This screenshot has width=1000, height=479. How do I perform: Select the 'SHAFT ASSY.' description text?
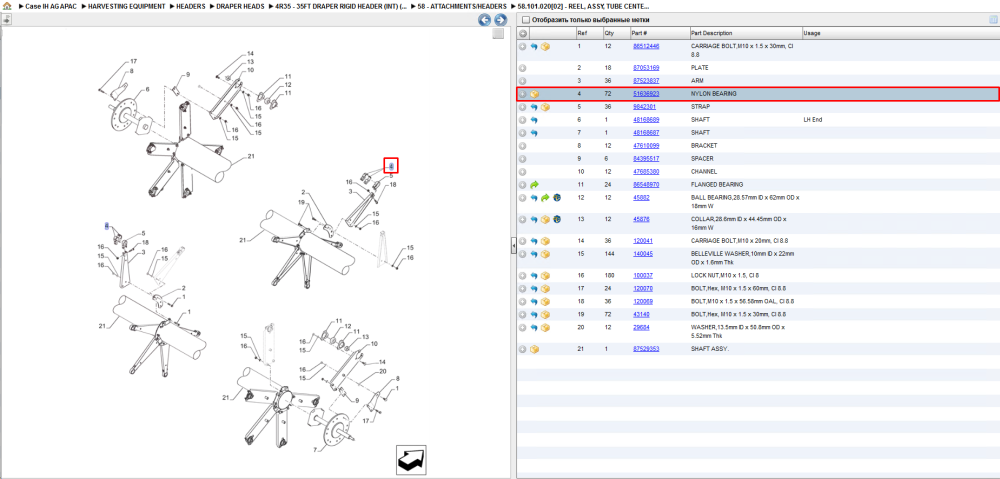pyautogui.click(x=710, y=350)
